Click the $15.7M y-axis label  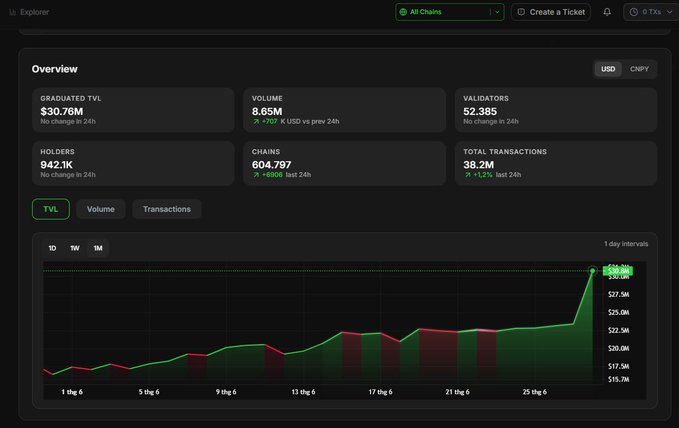click(x=618, y=379)
